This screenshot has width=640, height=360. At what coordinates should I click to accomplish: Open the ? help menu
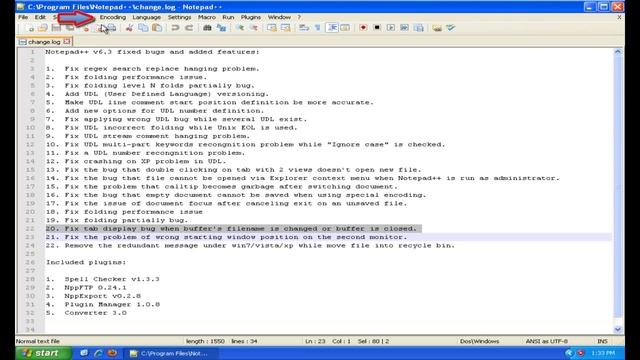(x=299, y=17)
